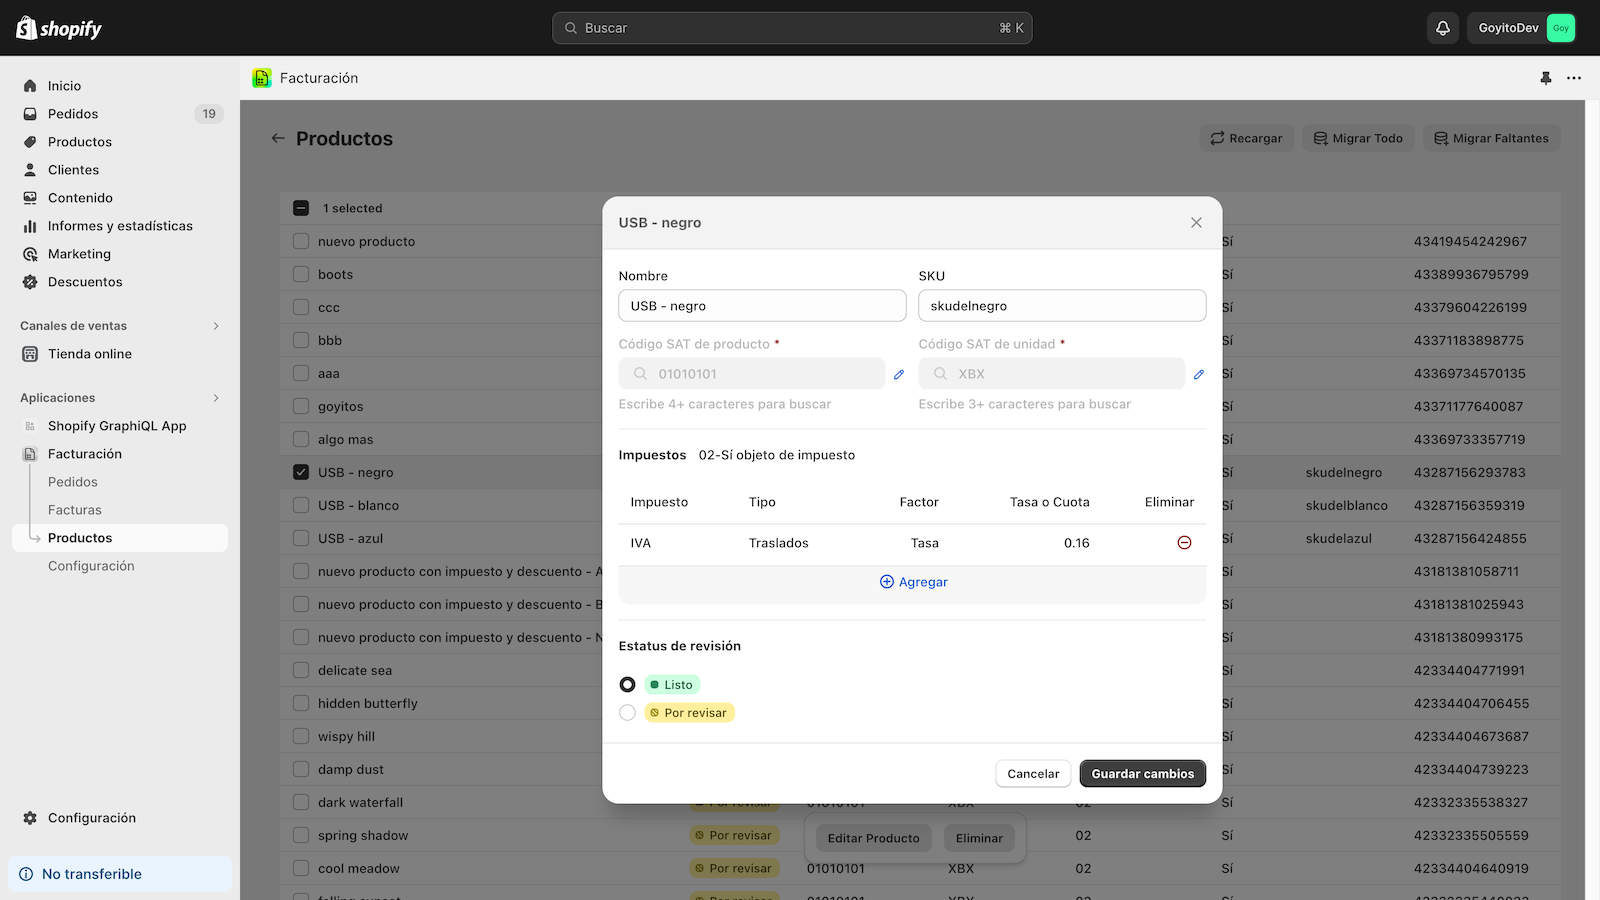
Task: Click the Informes y estadísticas chart icon
Action: point(30,226)
